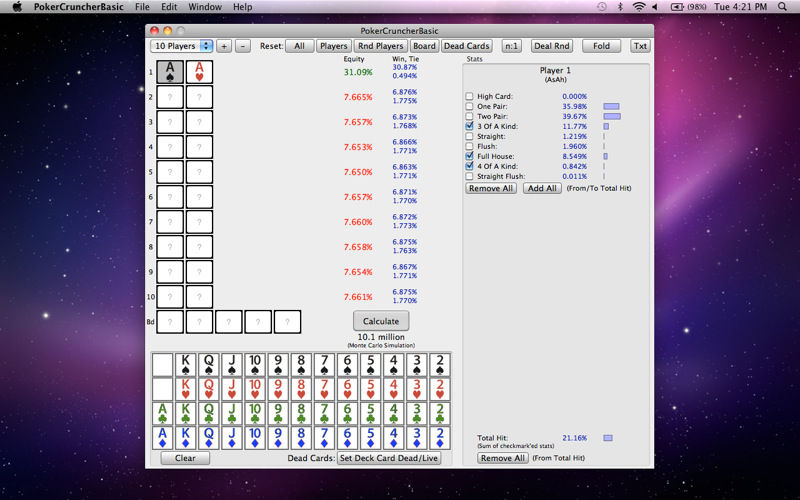Uncheck the Full House checkbox
800x500 pixels.
pyautogui.click(x=469, y=156)
